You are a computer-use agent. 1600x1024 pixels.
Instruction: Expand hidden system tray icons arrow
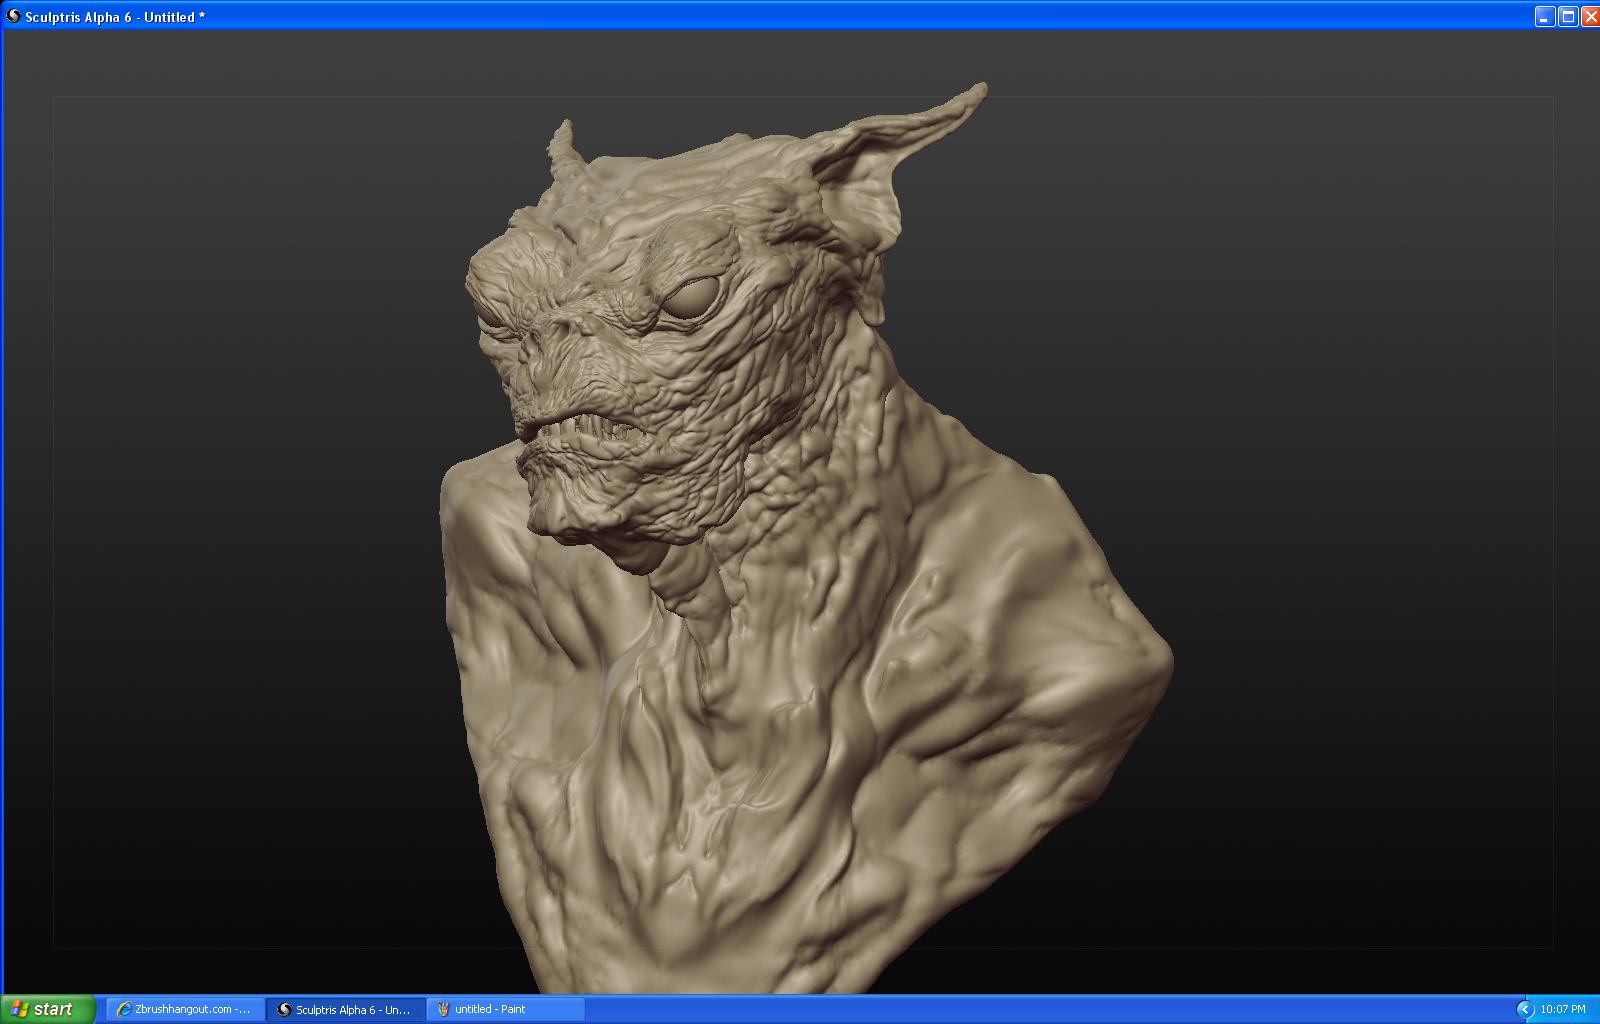[x=1525, y=1009]
